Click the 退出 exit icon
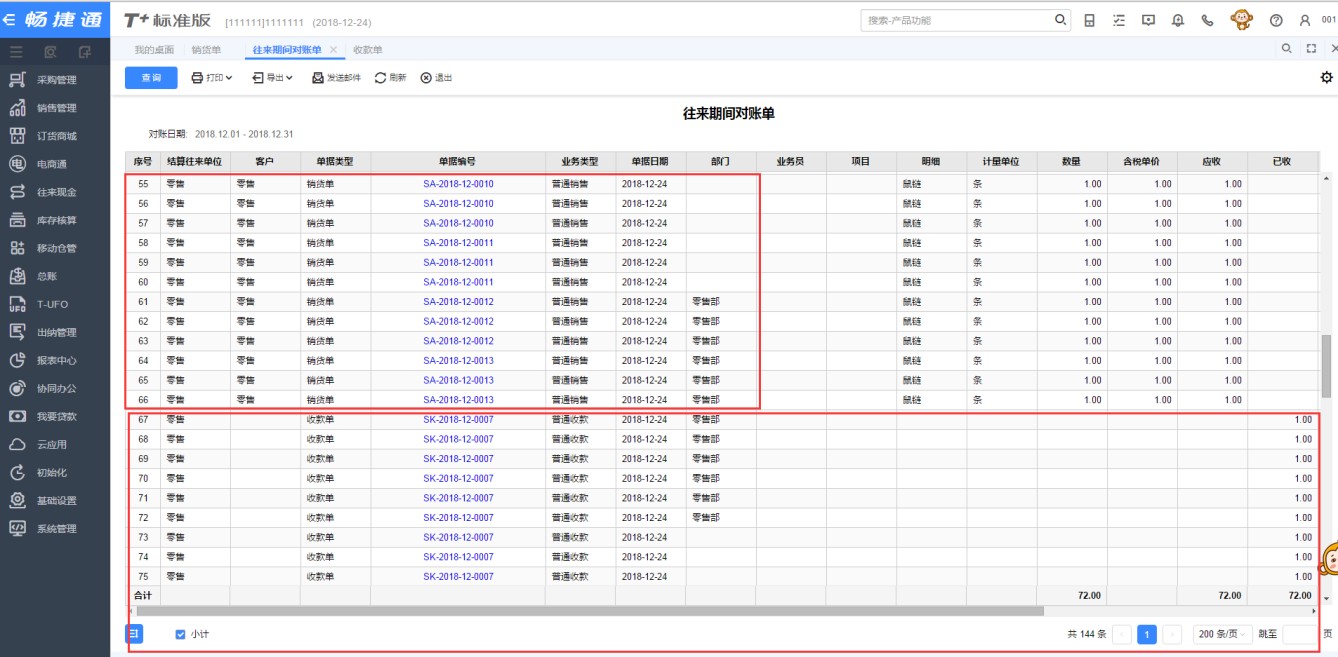The image size is (1338, 657). click(436, 78)
